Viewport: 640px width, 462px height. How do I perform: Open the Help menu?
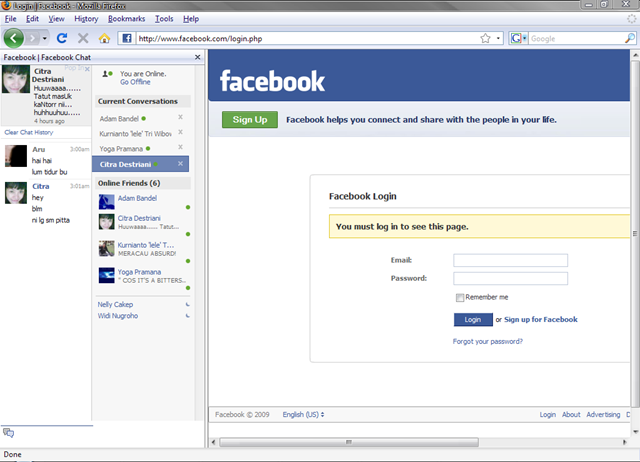tap(191, 19)
